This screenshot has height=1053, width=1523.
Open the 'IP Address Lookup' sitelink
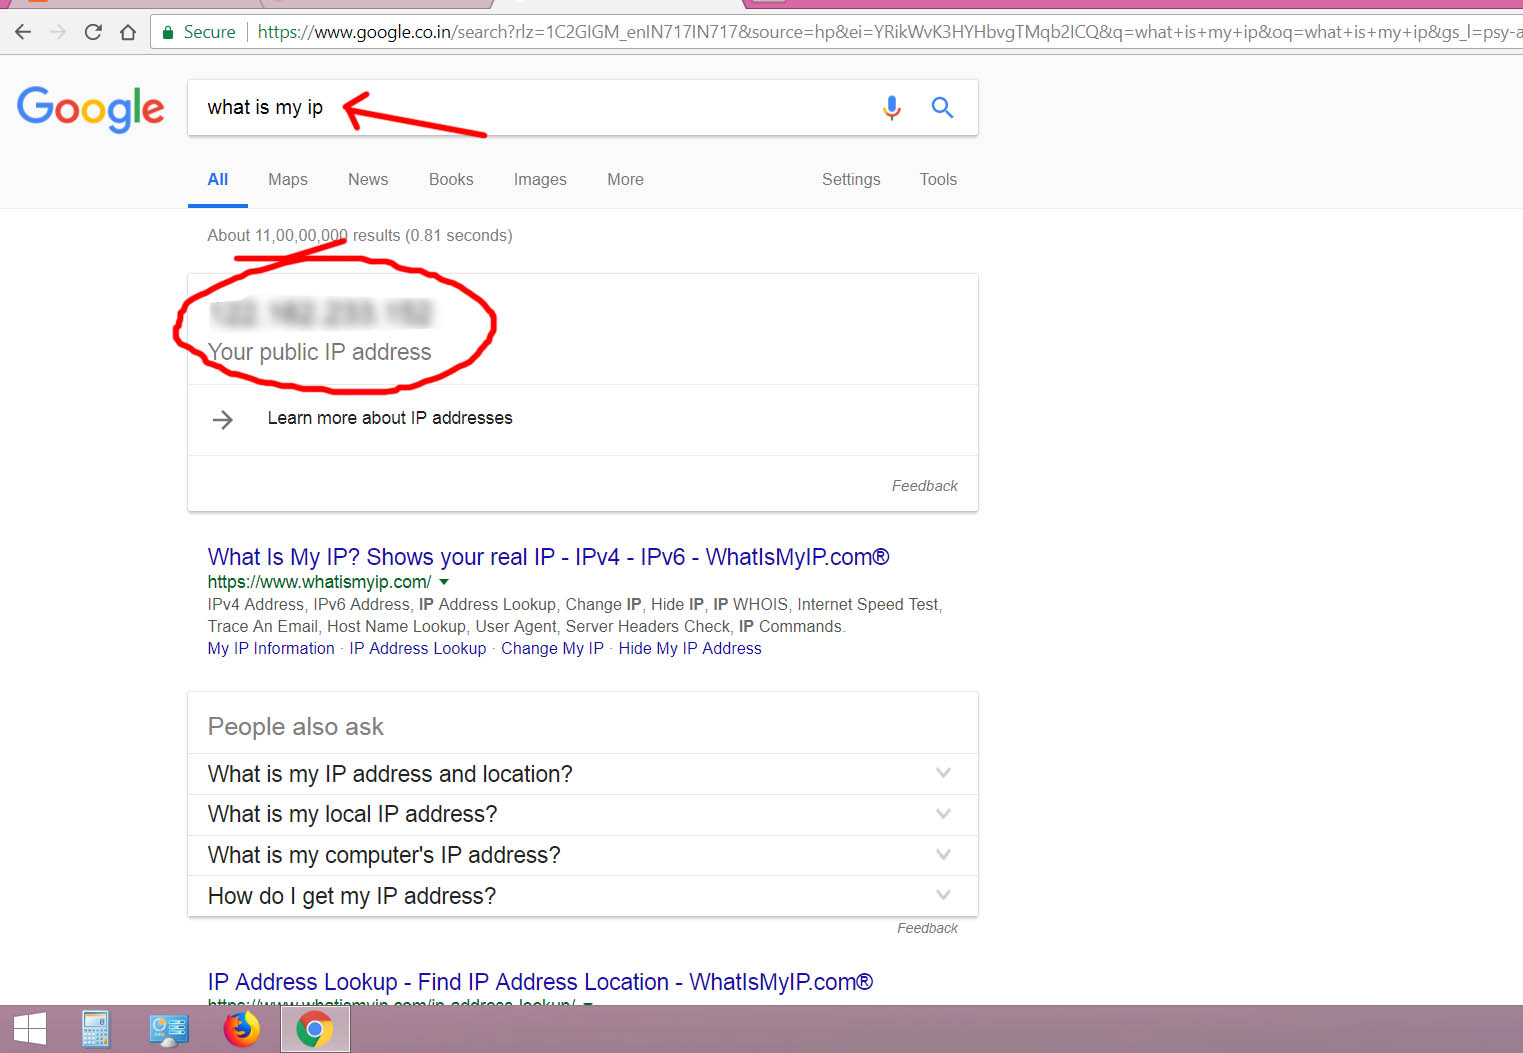(418, 648)
